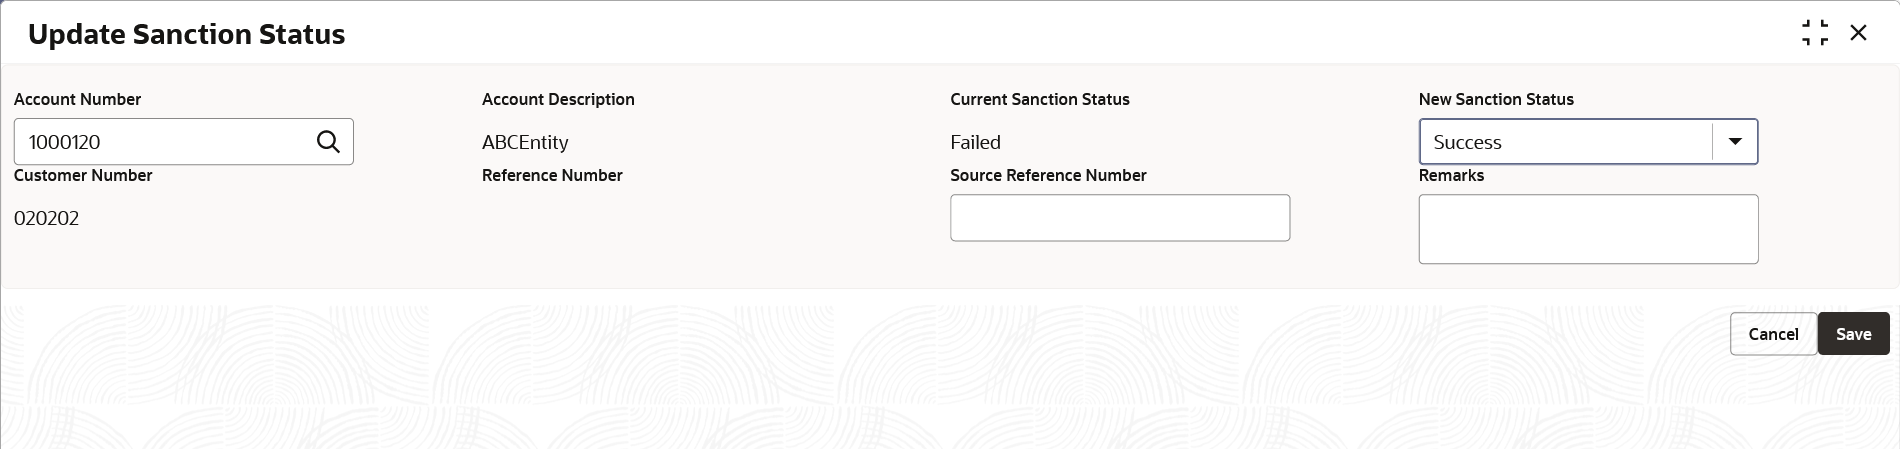Collapse the dialog using the minimize-view icon
1900x449 pixels.
pos(1815,33)
